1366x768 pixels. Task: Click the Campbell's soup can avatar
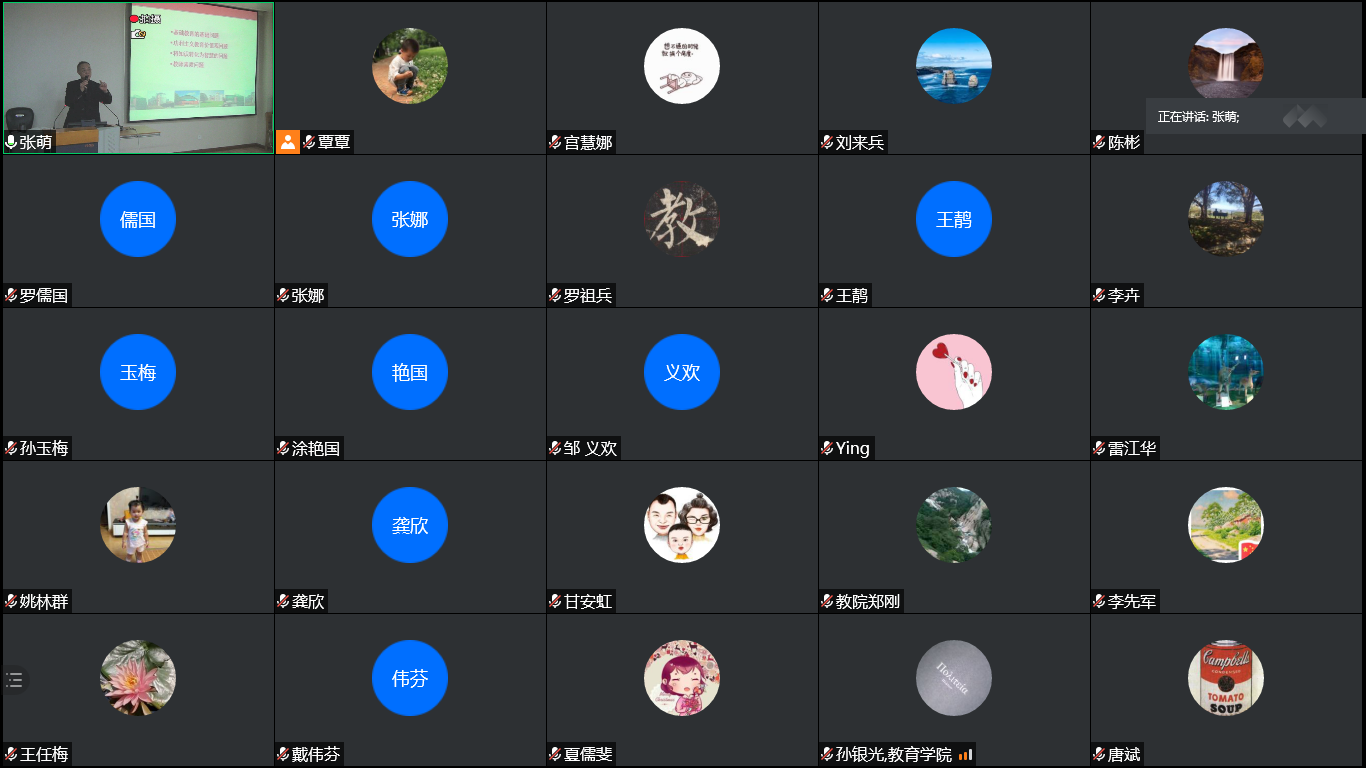coord(1226,678)
